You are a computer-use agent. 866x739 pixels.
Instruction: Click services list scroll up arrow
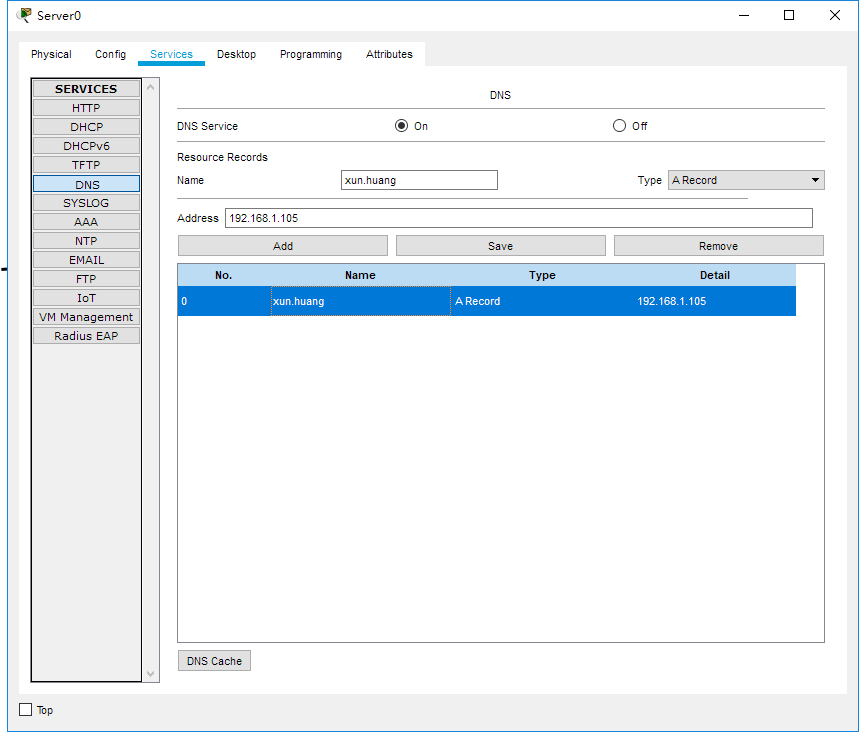150,87
